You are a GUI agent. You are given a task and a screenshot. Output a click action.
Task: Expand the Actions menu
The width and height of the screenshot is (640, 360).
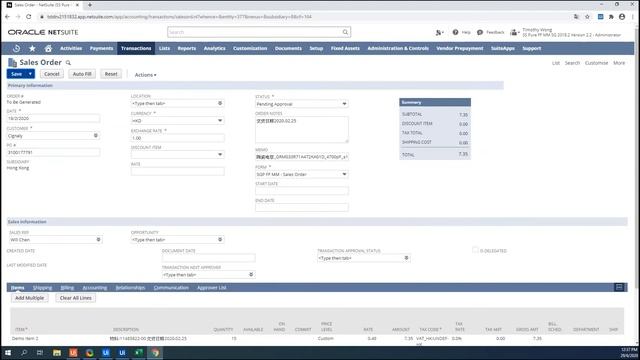coord(145,75)
